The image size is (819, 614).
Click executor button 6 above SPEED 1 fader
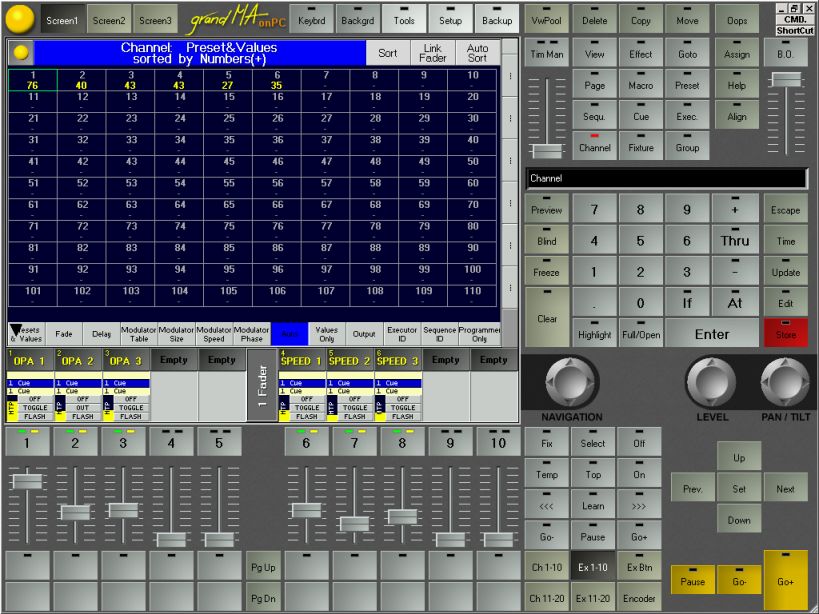point(306,442)
